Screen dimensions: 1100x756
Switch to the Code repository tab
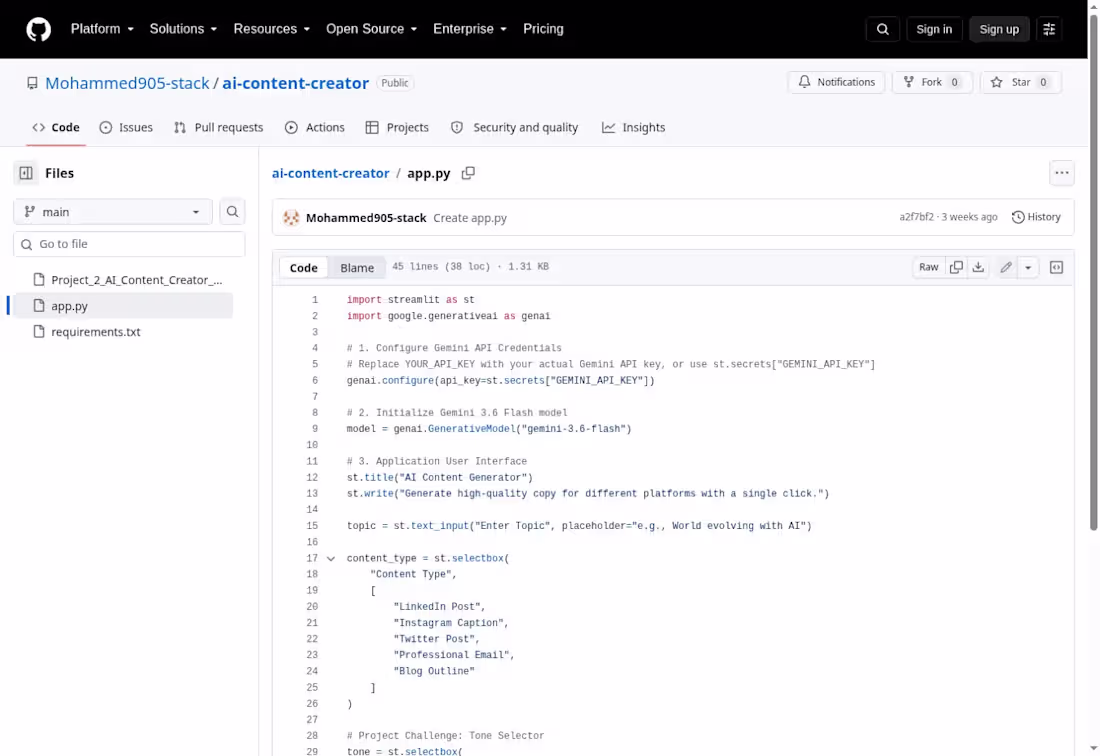coord(56,128)
